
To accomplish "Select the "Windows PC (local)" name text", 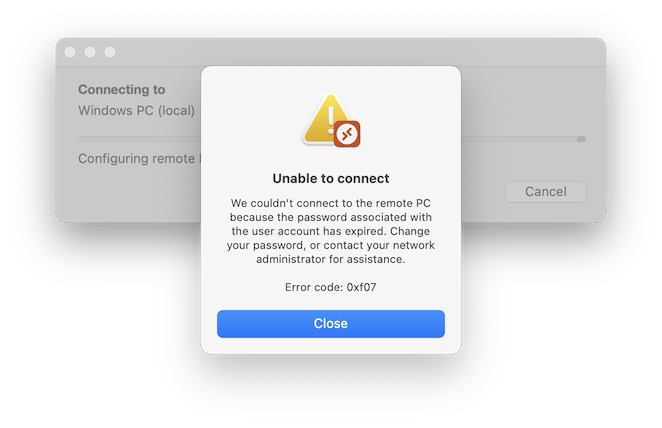I will [137, 109].
